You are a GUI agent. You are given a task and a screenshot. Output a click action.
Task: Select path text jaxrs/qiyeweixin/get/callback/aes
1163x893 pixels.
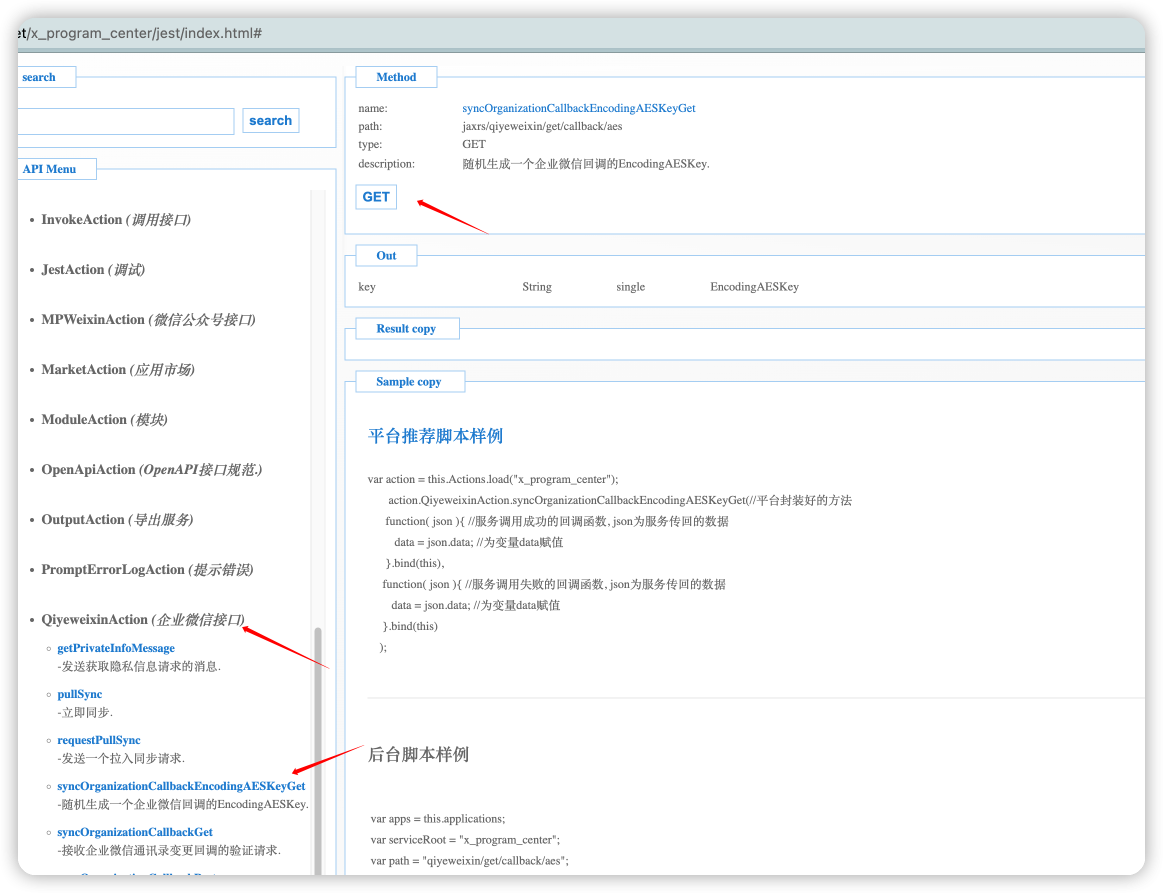click(x=542, y=126)
